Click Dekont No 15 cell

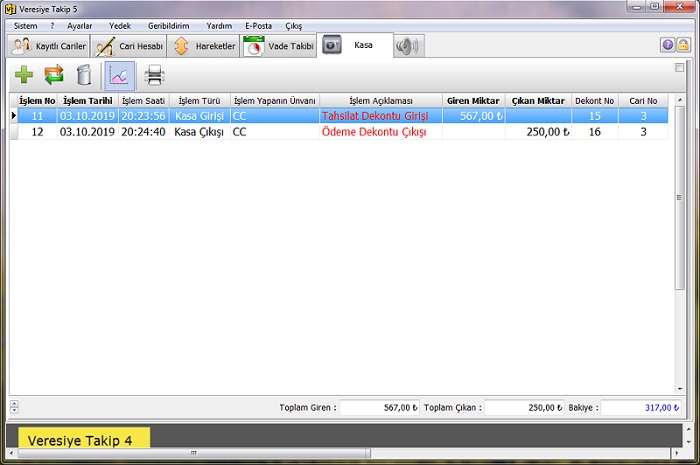click(595, 116)
